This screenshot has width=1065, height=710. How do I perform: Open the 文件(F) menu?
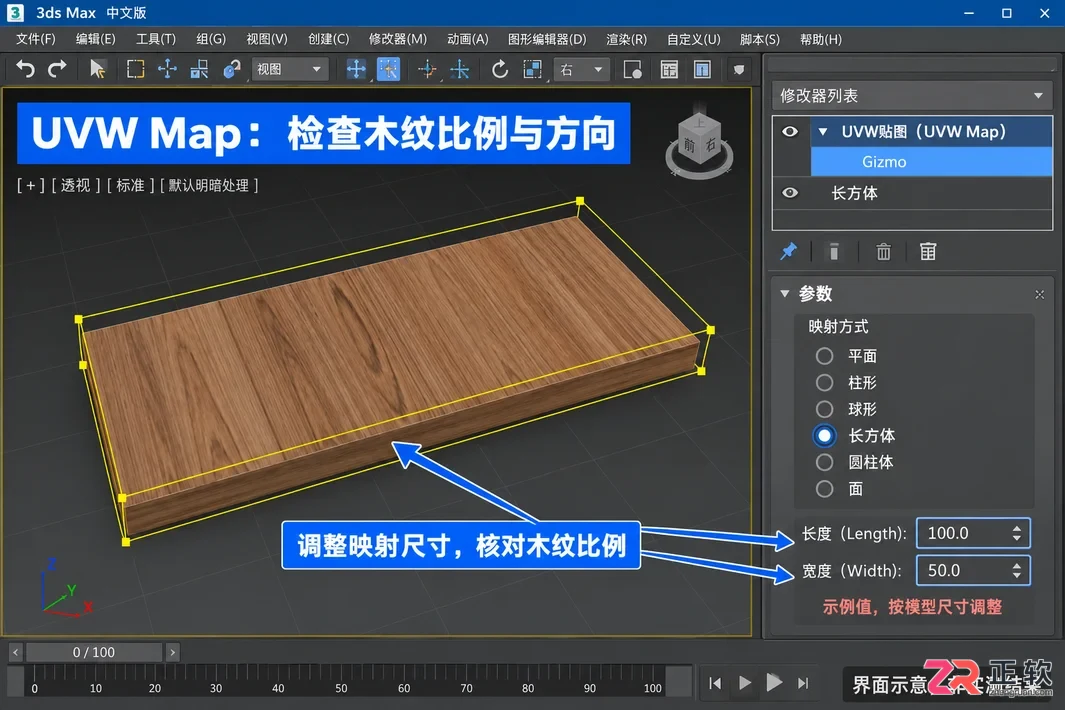coord(35,39)
